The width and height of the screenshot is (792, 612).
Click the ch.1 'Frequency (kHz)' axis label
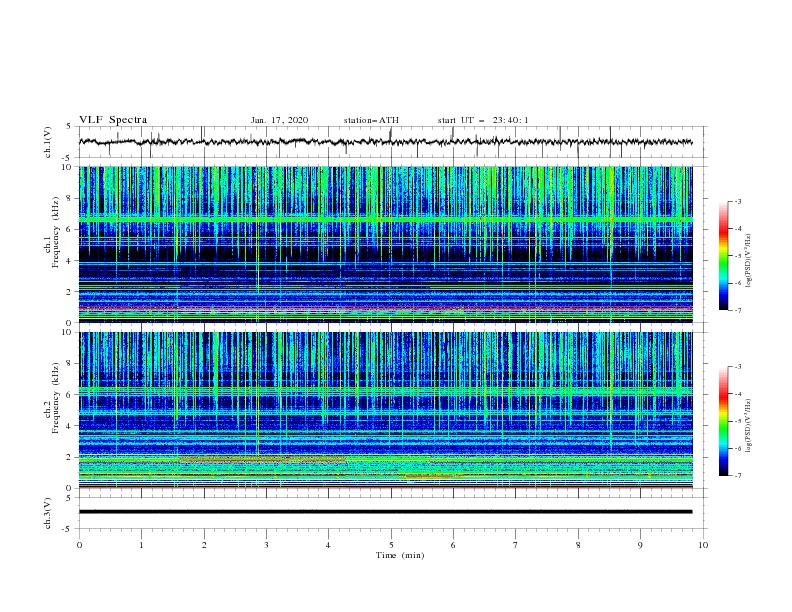[55, 230]
